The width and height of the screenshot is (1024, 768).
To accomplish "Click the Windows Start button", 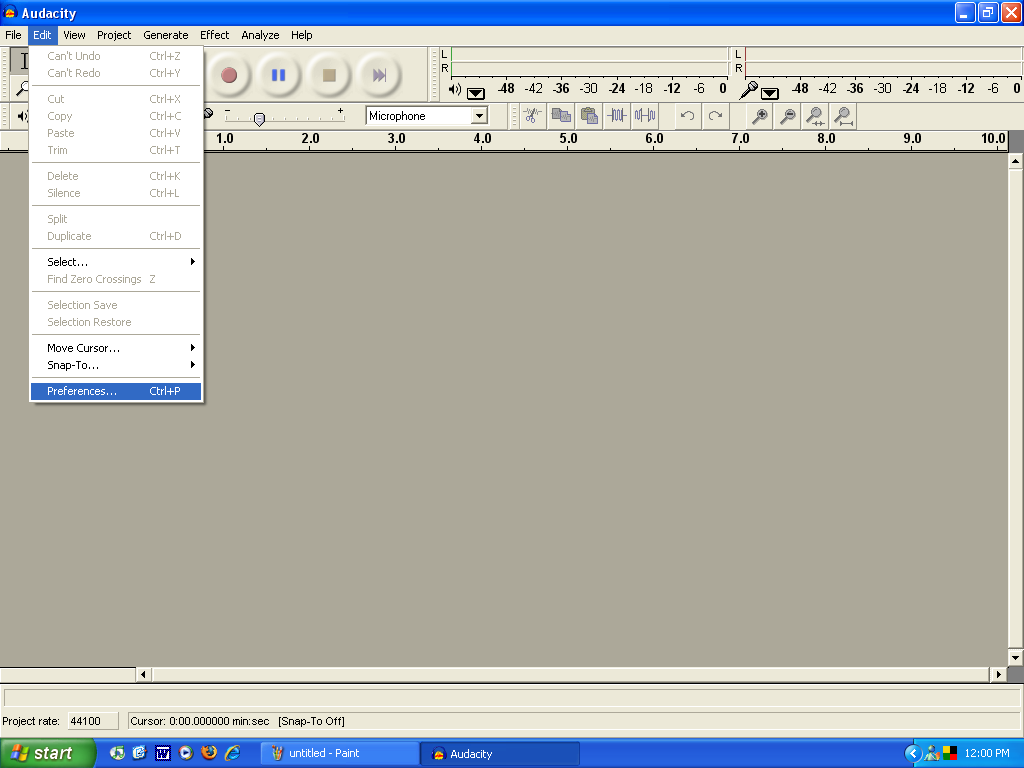I will click(x=47, y=754).
